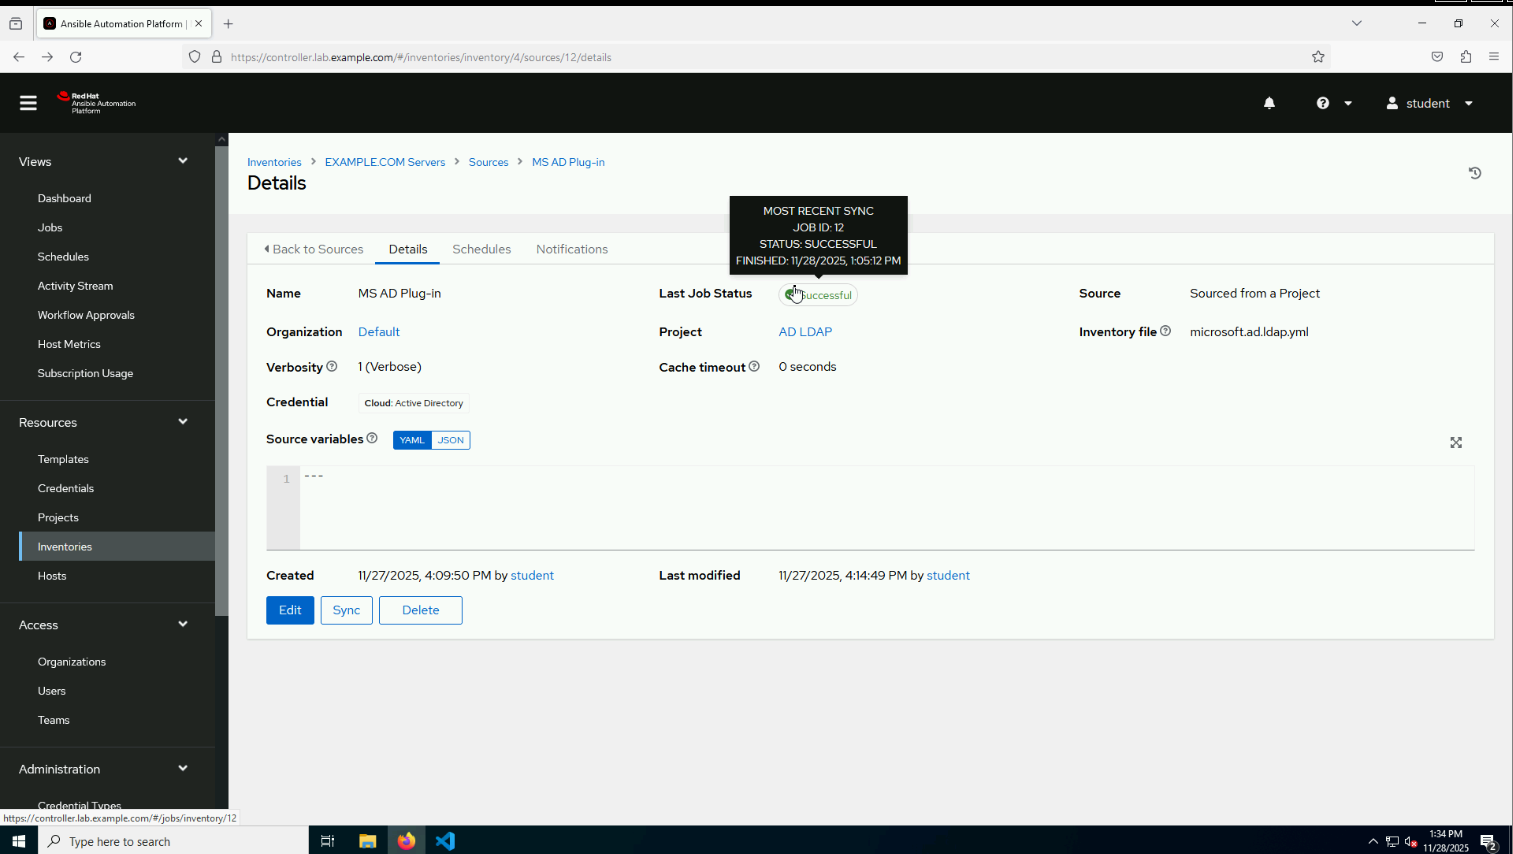Collapse the Views navigation section
Screen dimensions: 1513x854
(x=183, y=161)
